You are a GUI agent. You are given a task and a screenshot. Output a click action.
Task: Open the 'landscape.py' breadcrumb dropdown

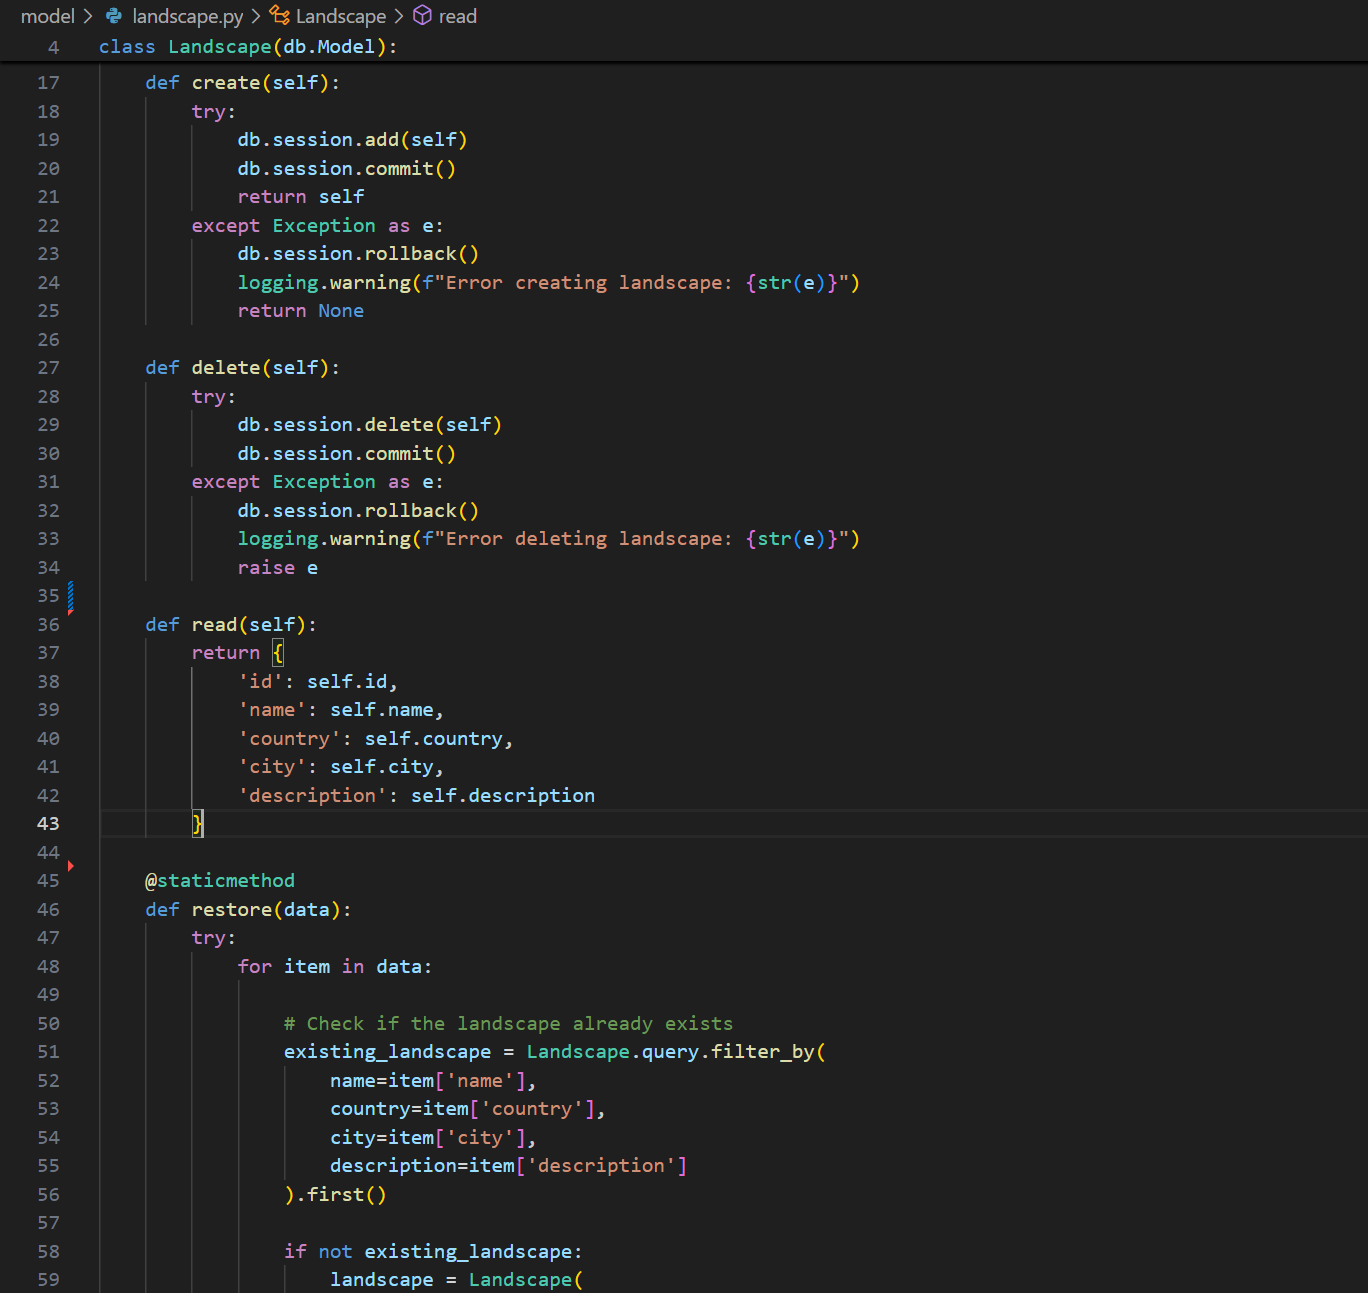click(x=187, y=16)
